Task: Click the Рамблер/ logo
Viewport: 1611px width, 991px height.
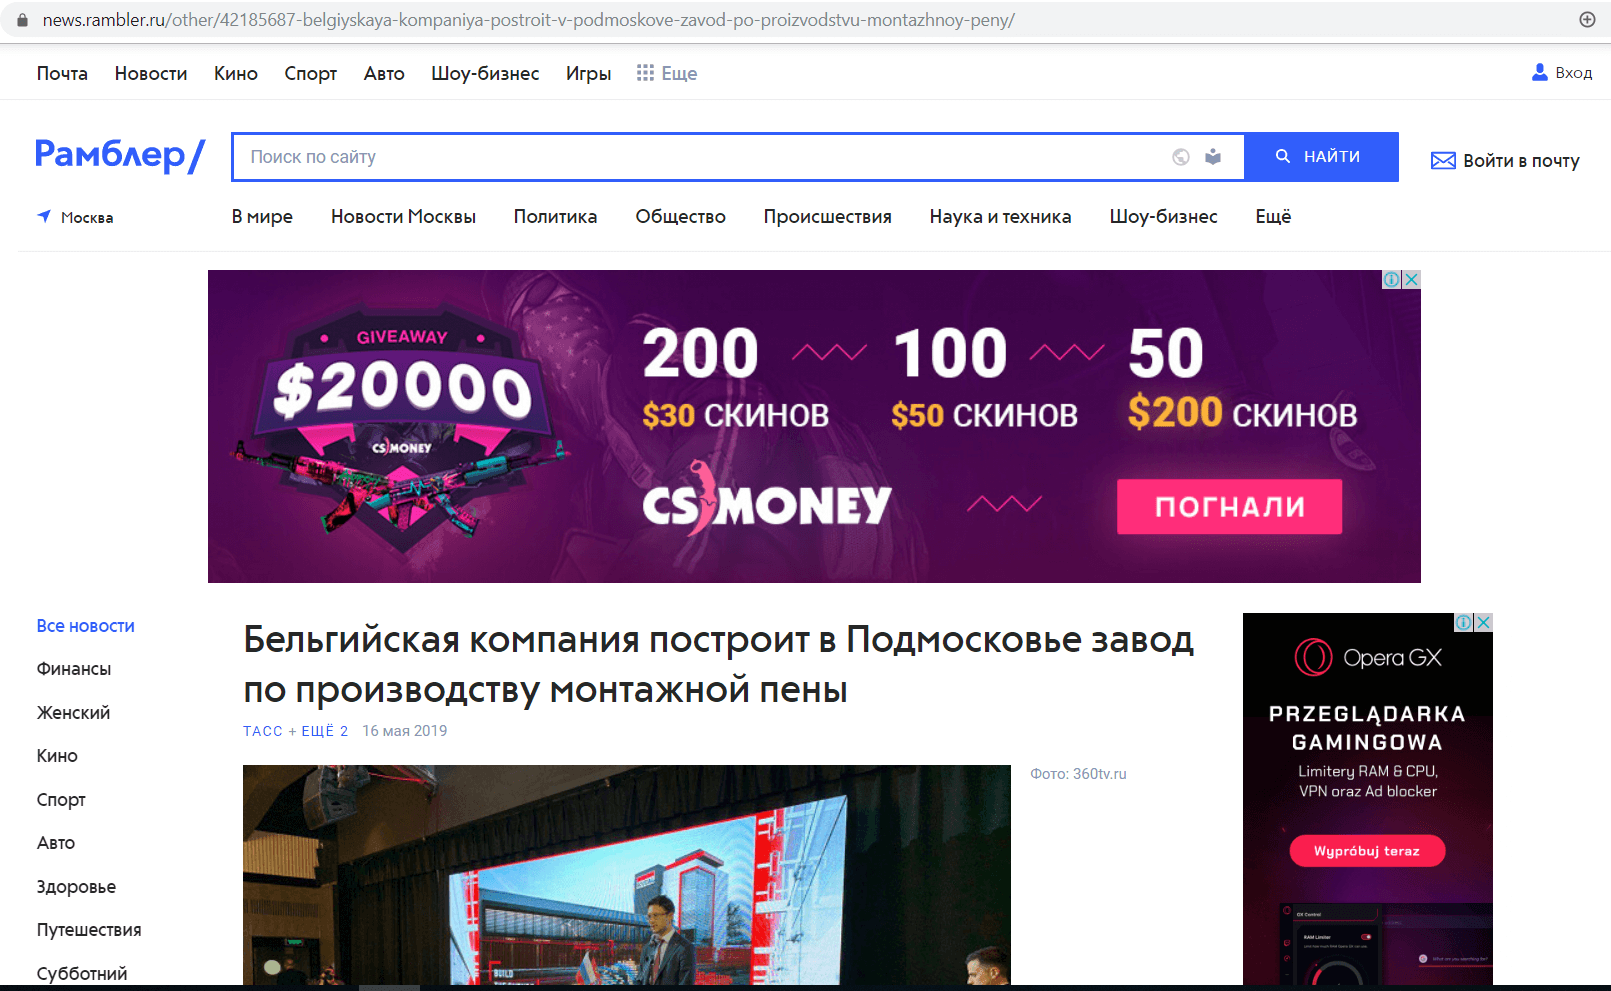Action: click(120, 155)
